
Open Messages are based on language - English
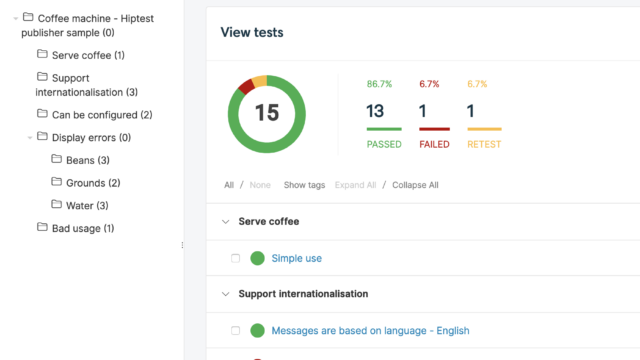(371, 331)
